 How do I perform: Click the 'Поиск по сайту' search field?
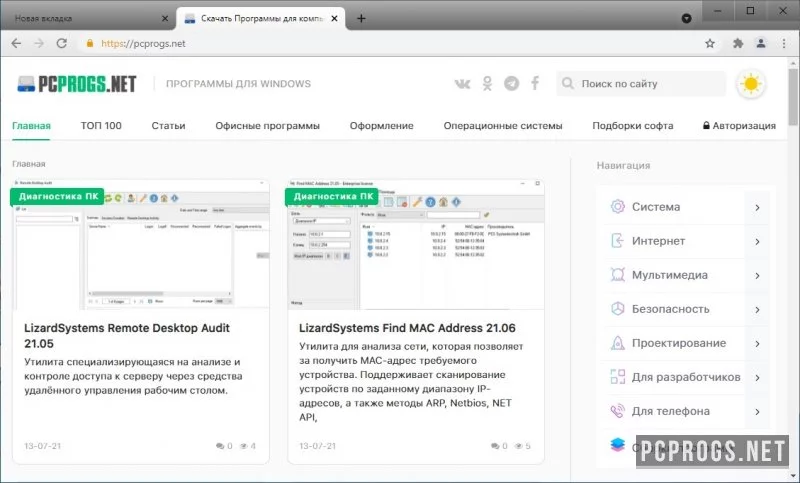tap(641, 84)
